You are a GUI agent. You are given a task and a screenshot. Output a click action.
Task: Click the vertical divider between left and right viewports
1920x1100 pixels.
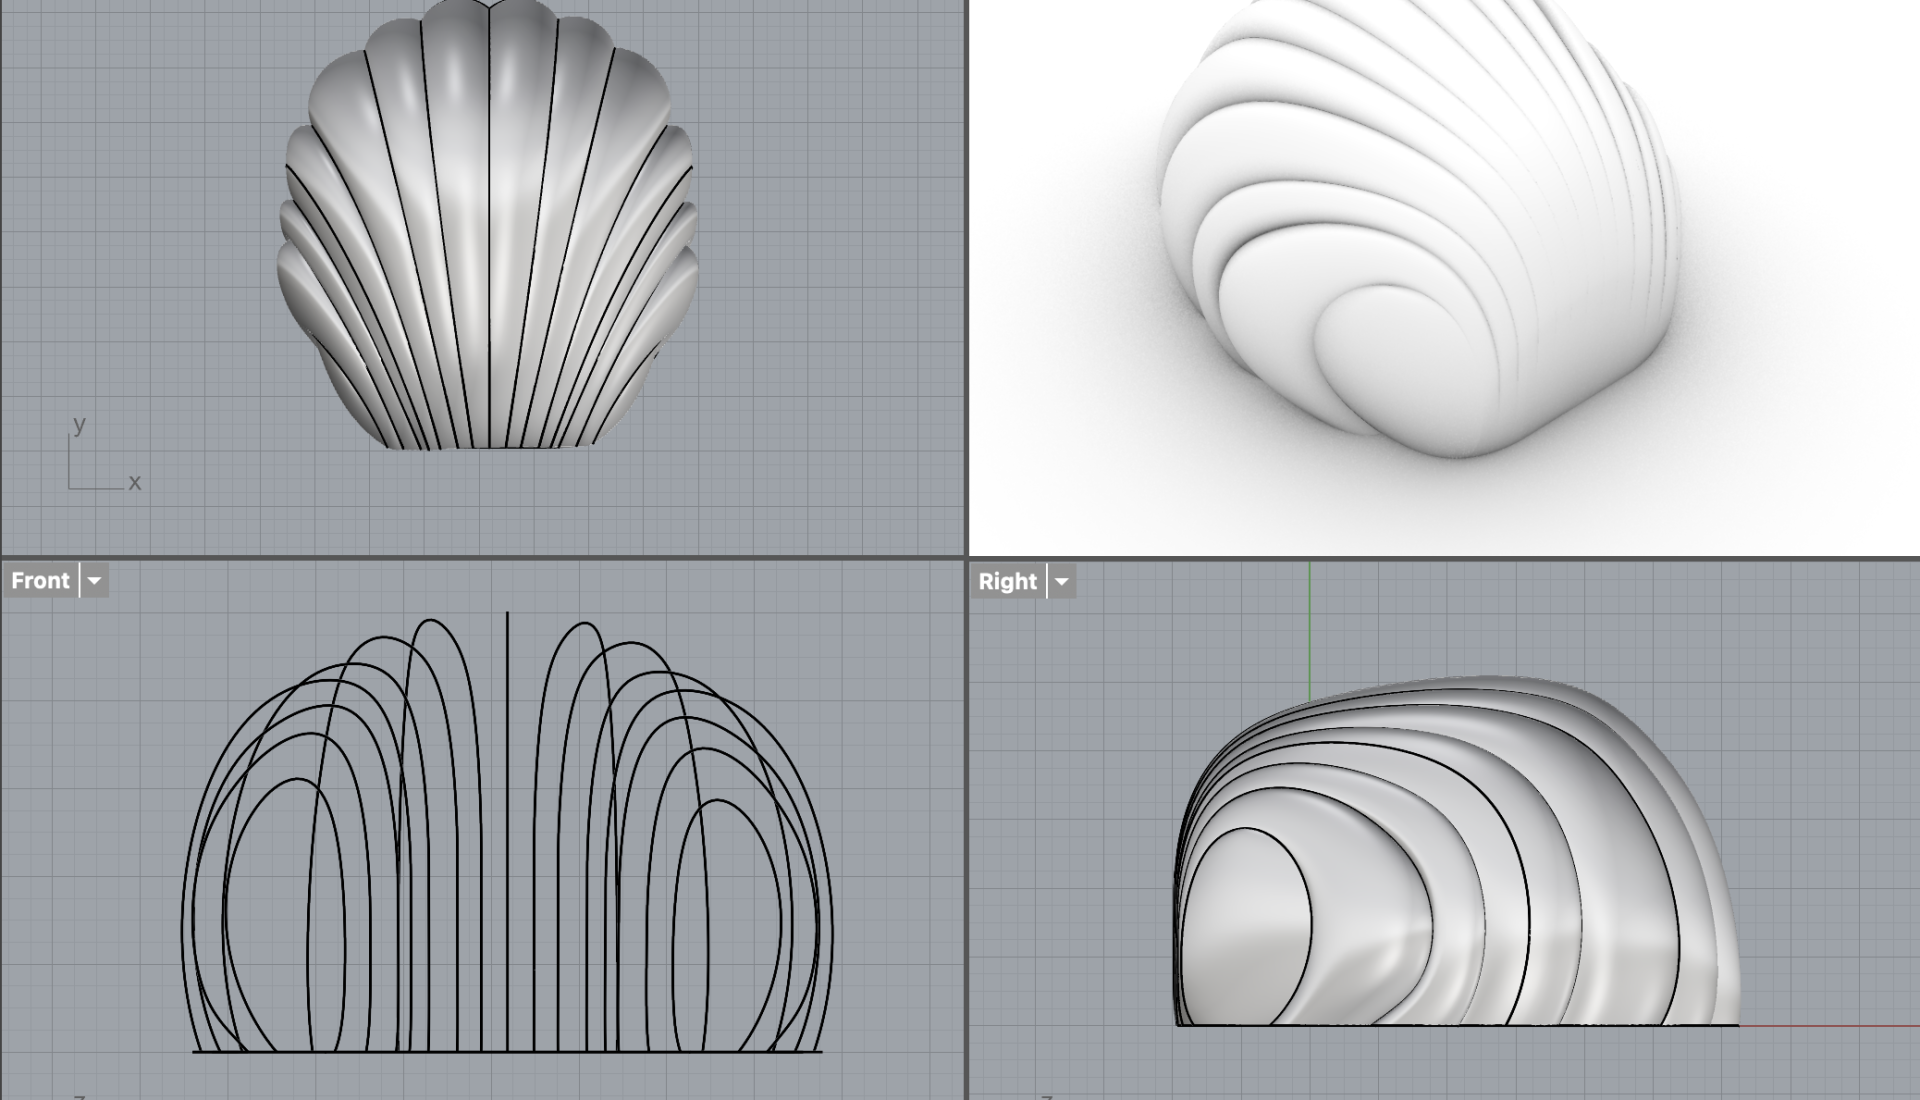(967, 300)
